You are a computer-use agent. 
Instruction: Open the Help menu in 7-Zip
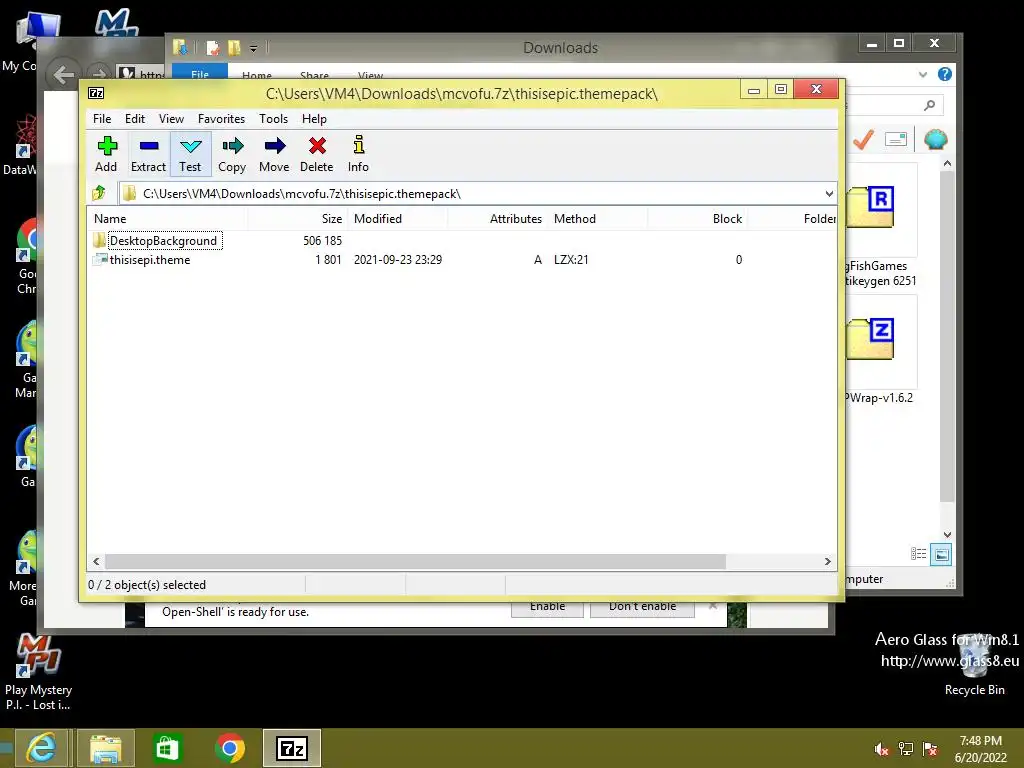314,119
